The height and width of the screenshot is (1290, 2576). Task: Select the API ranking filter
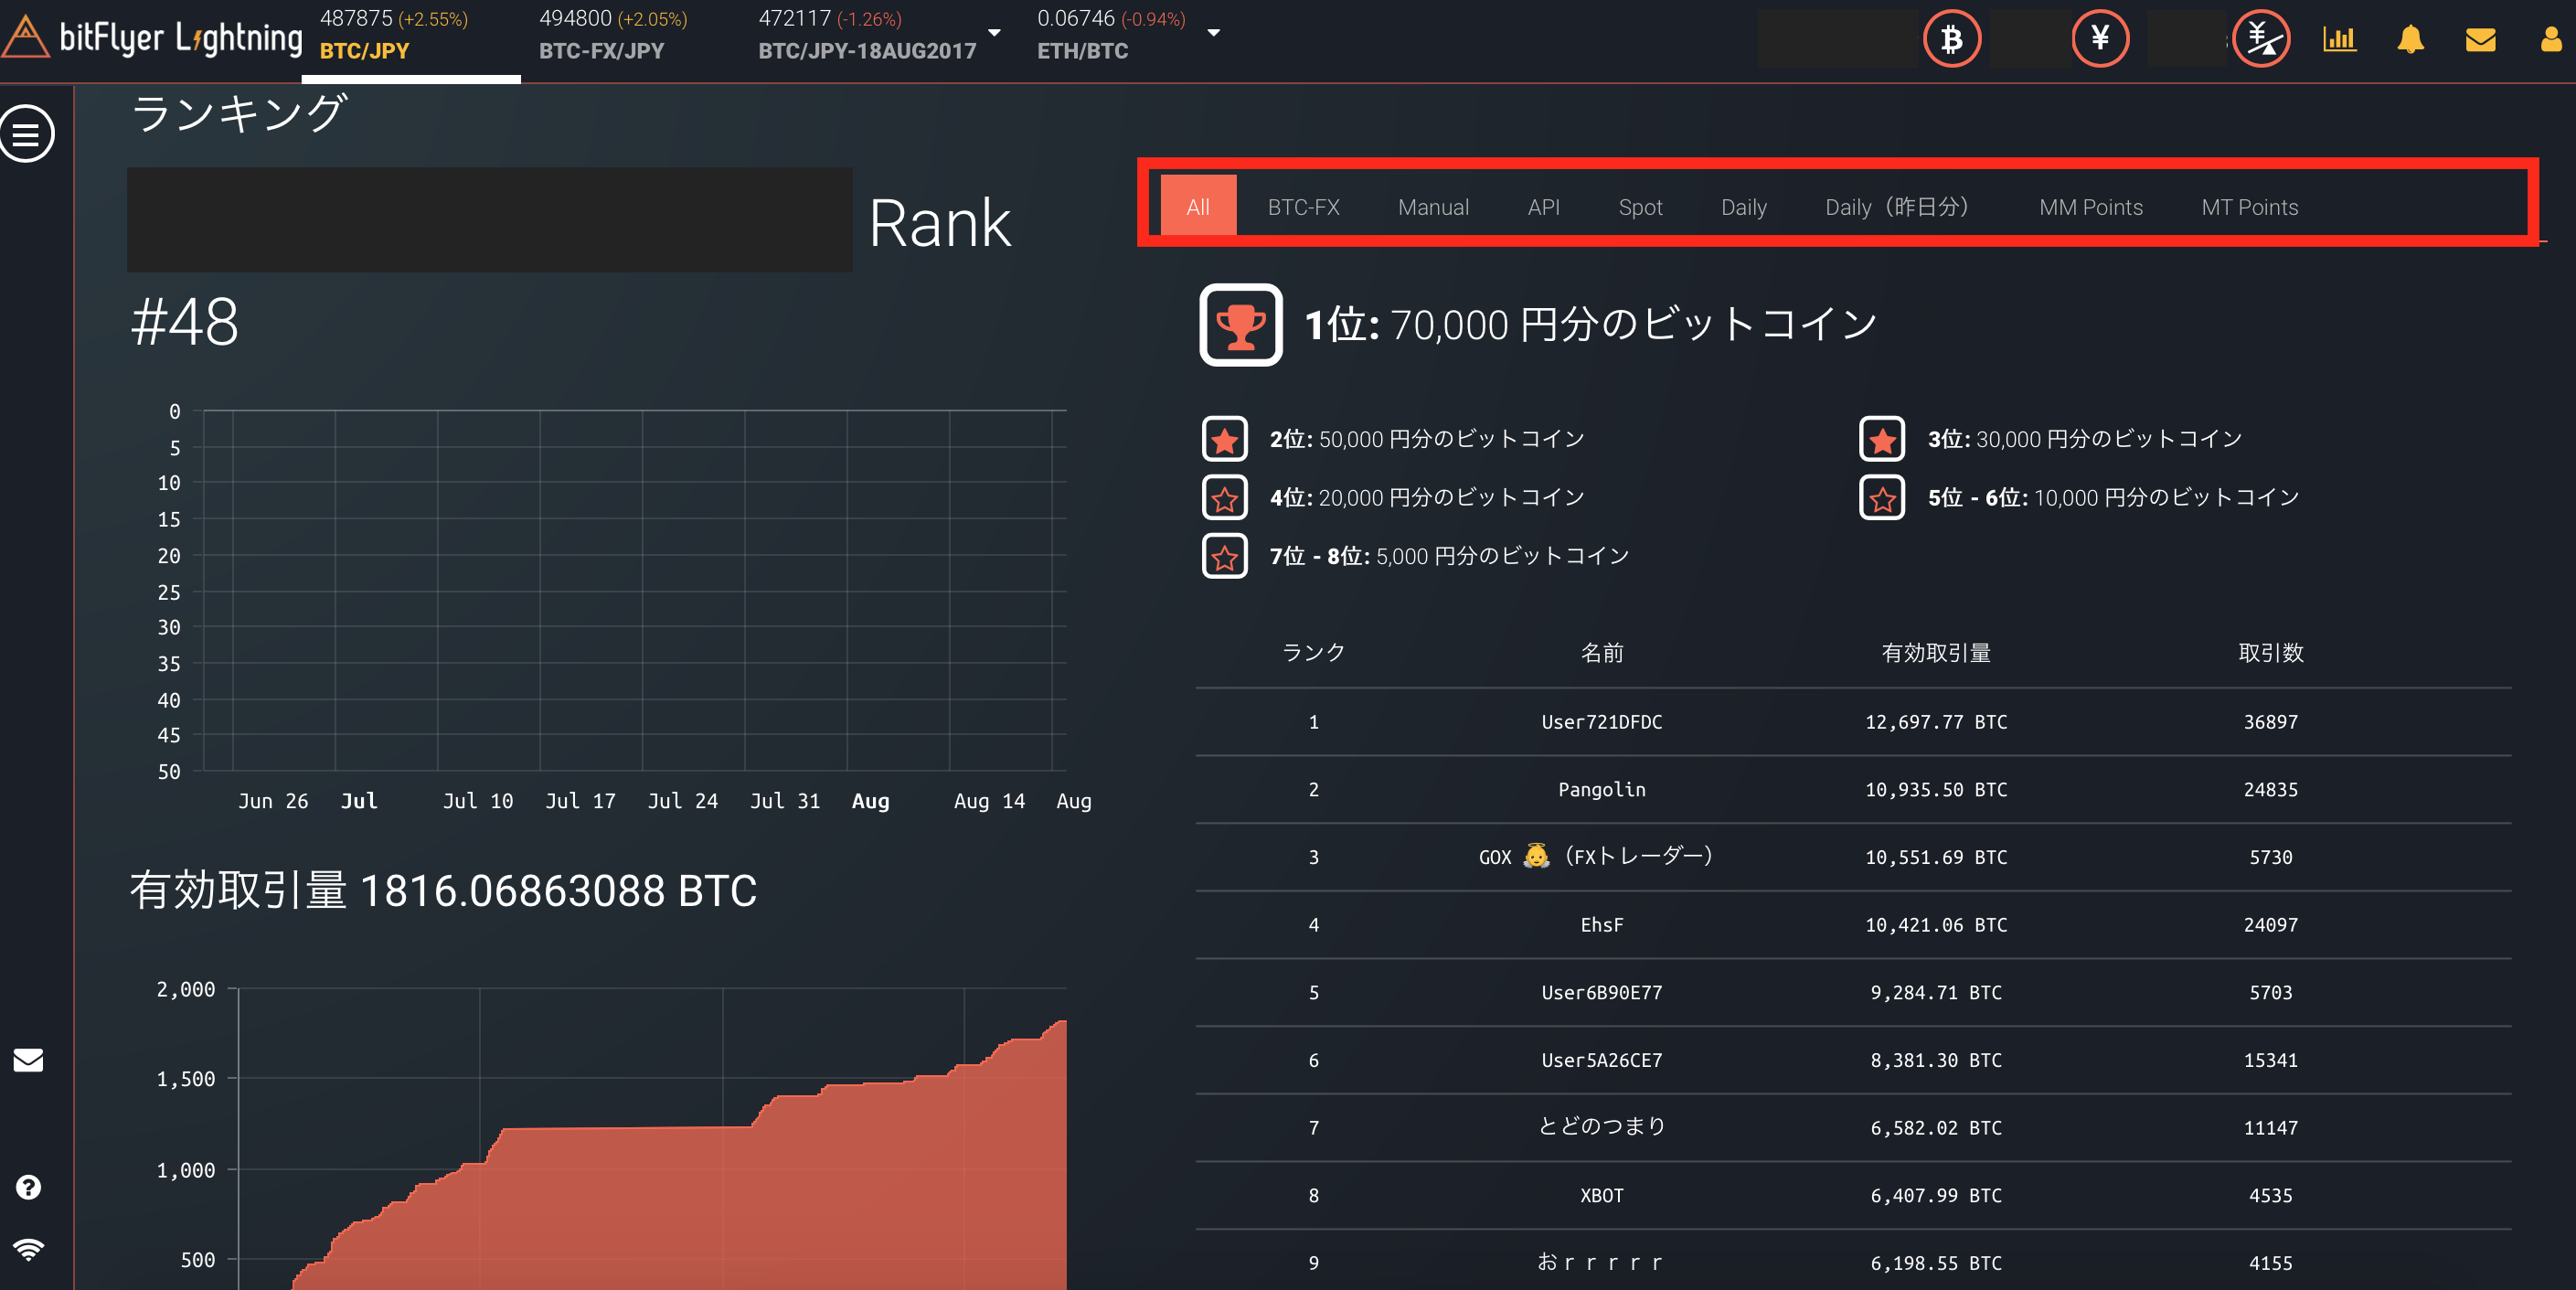pyautogui.click(x=1543, y=206)
